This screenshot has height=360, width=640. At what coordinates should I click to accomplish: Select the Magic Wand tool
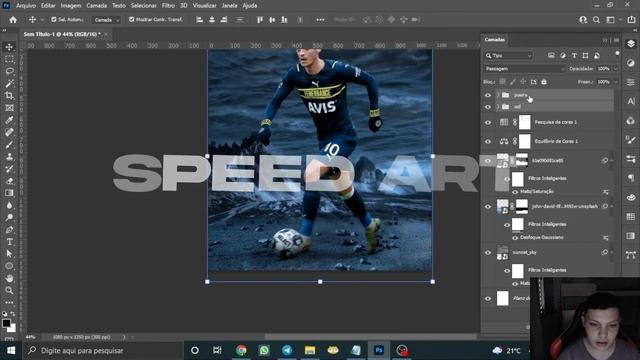(9, 84)
